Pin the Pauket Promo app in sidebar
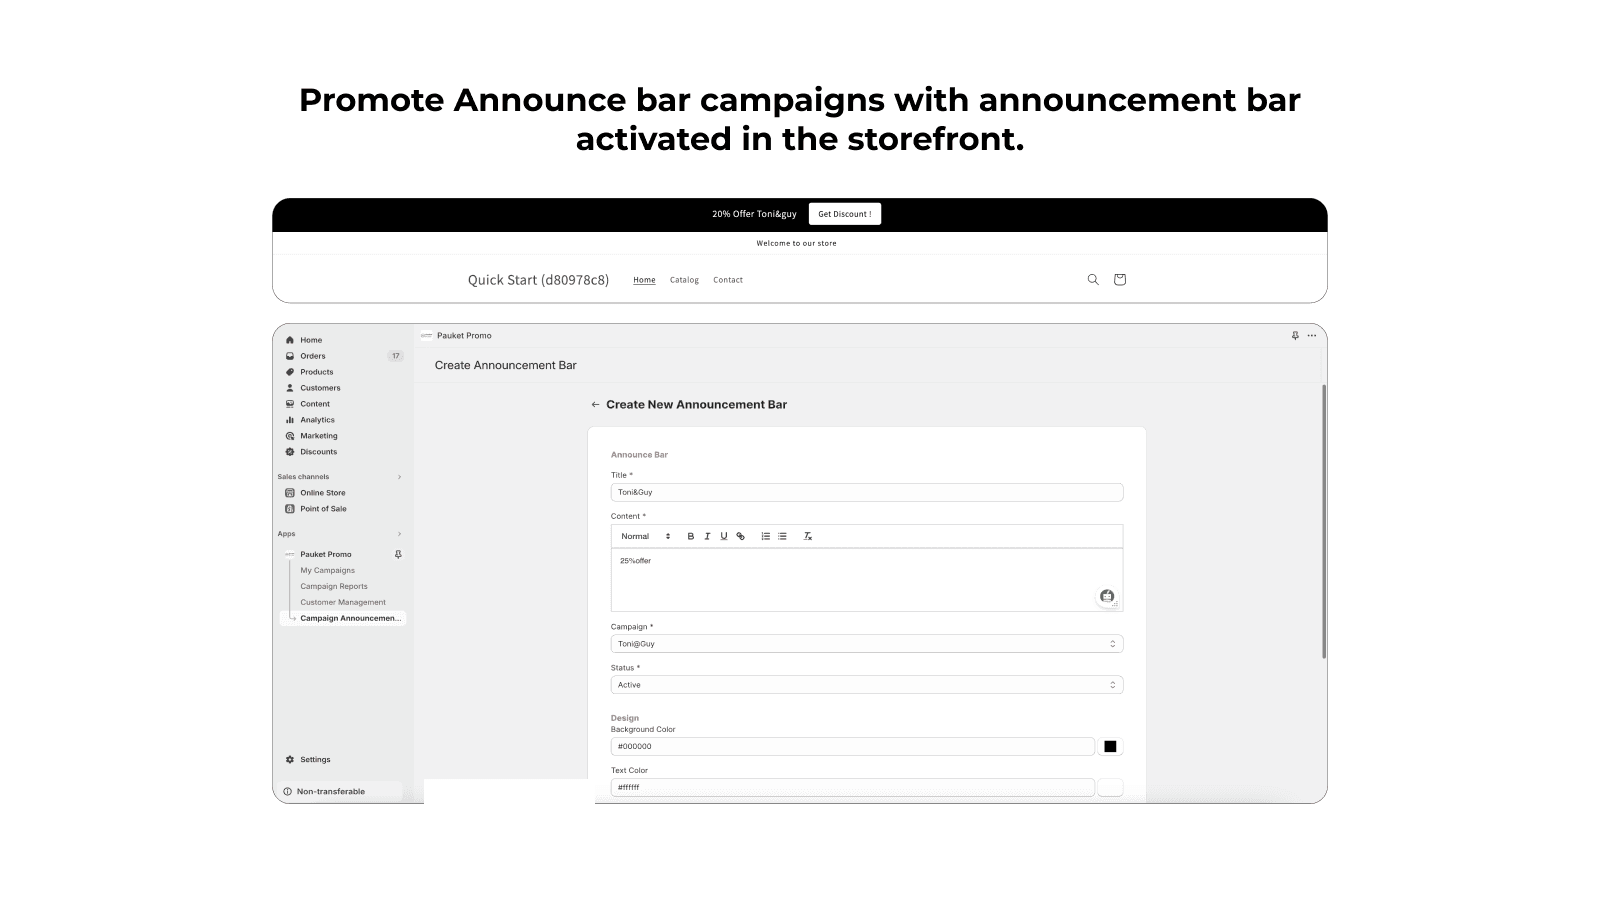 tap(398, 554)
